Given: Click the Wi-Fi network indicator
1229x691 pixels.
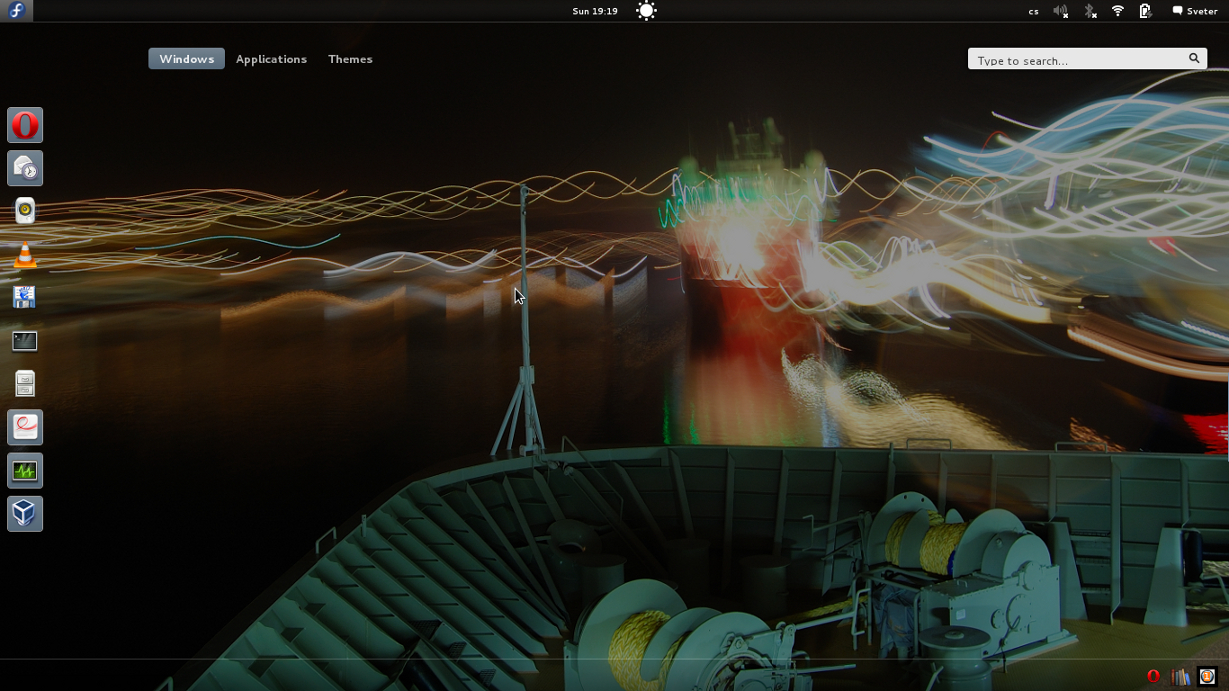Looking at the screenshot, I should point(1118,11).
